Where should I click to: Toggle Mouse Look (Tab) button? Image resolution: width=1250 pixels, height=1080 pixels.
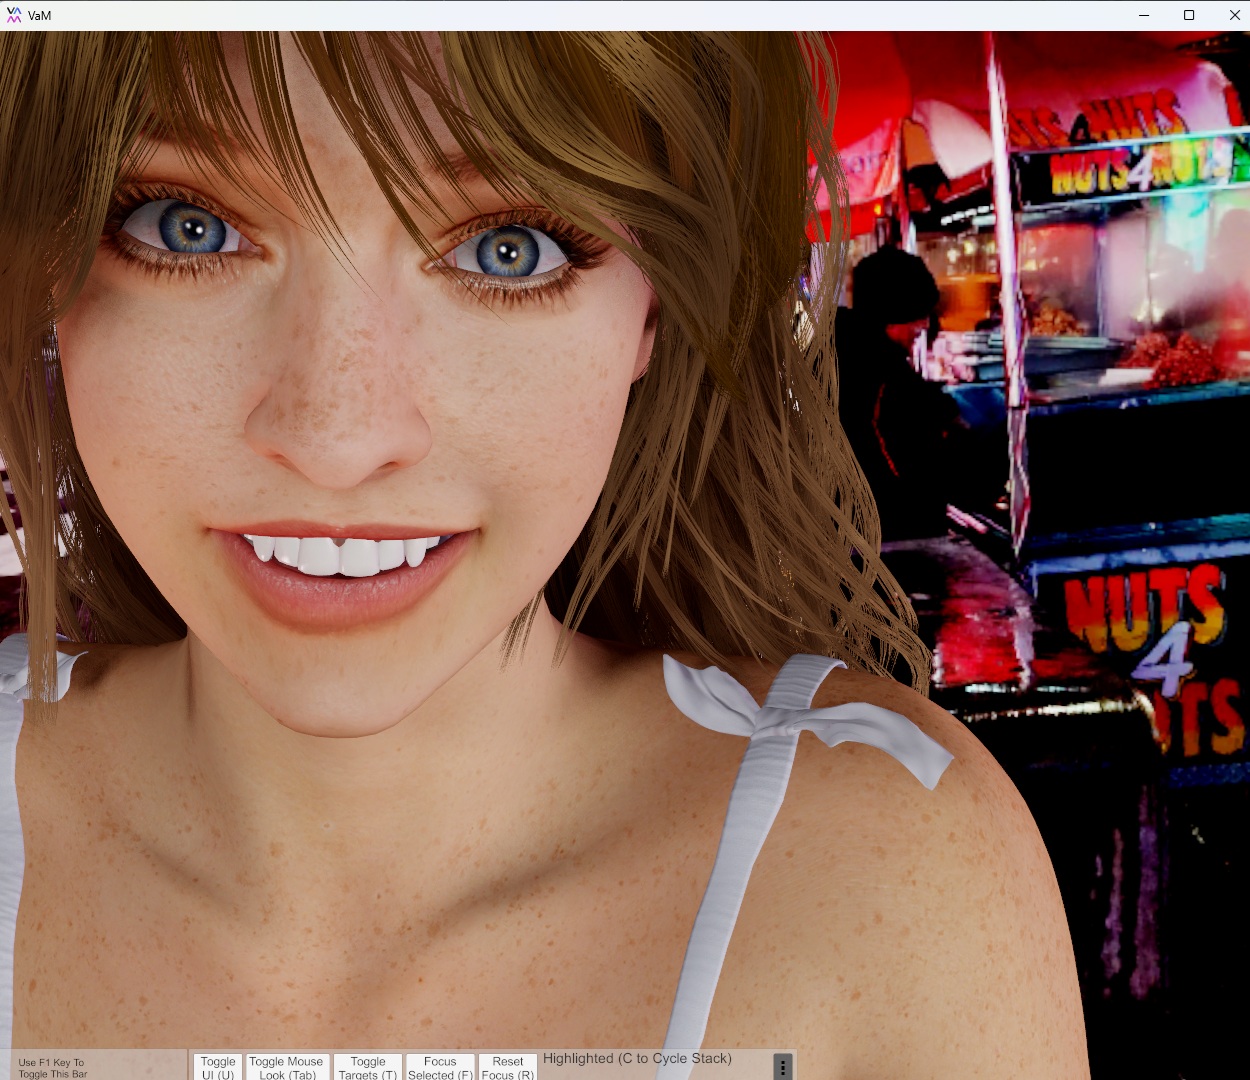[286, 1067]
